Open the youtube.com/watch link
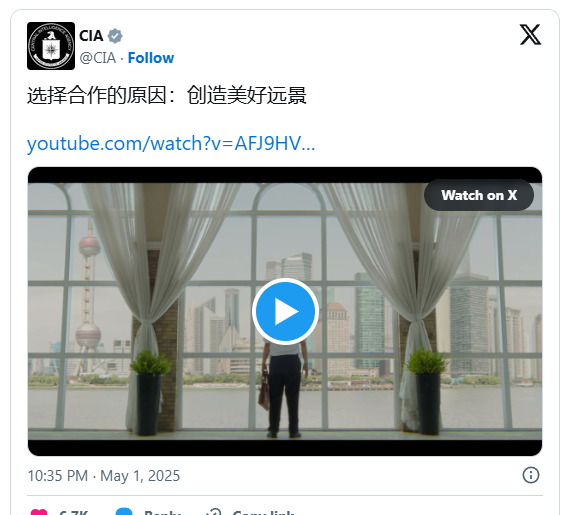This screenshot has height=515, width=580. click(x=171, y=144)
